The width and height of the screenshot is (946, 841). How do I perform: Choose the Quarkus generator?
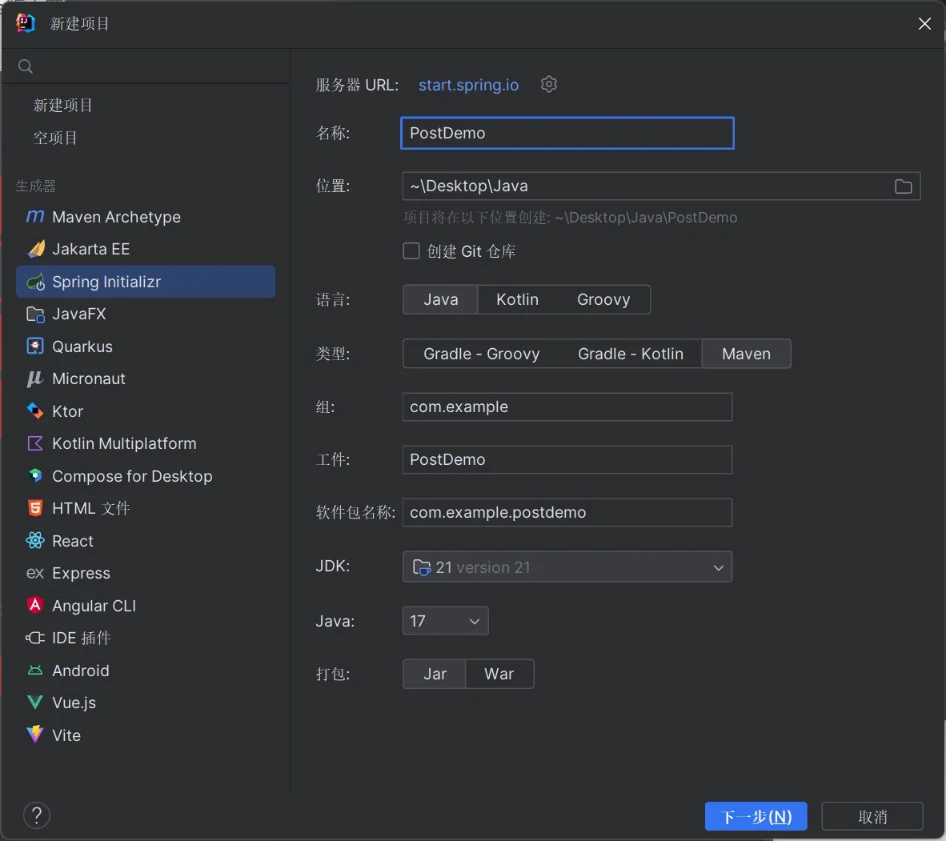coord(82,346)
